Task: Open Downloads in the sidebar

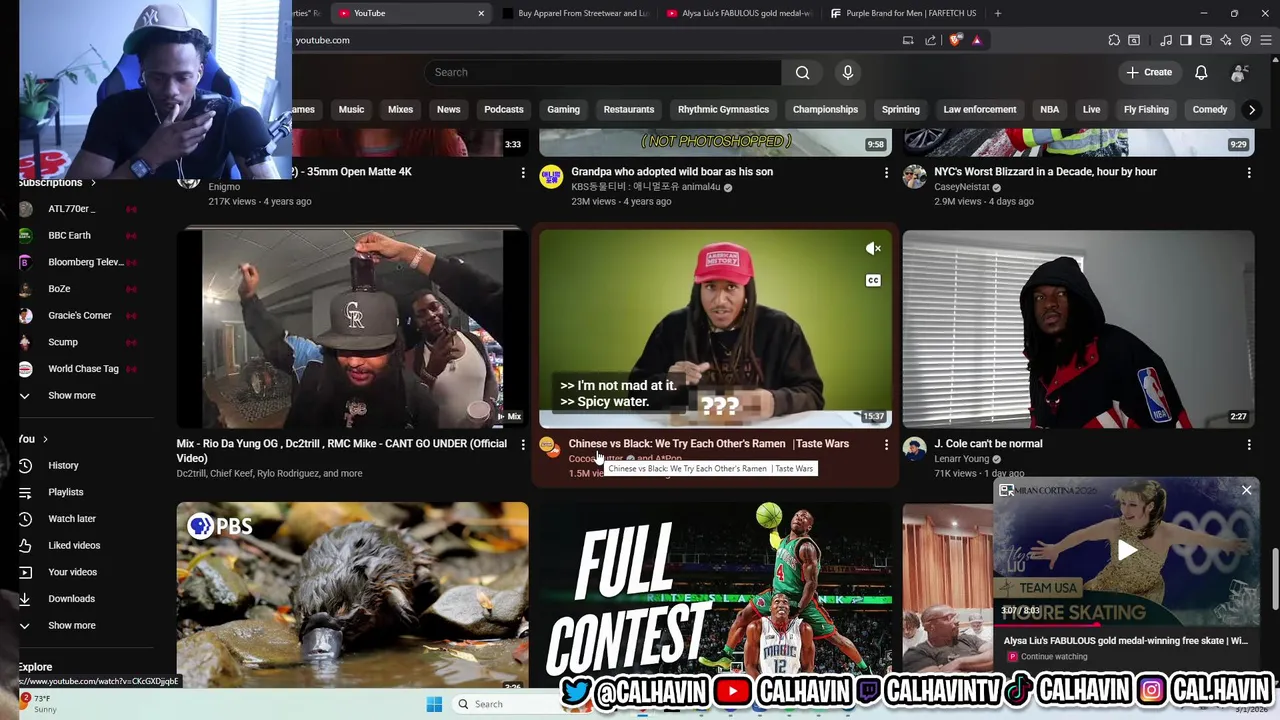Action: pos(71,599)
